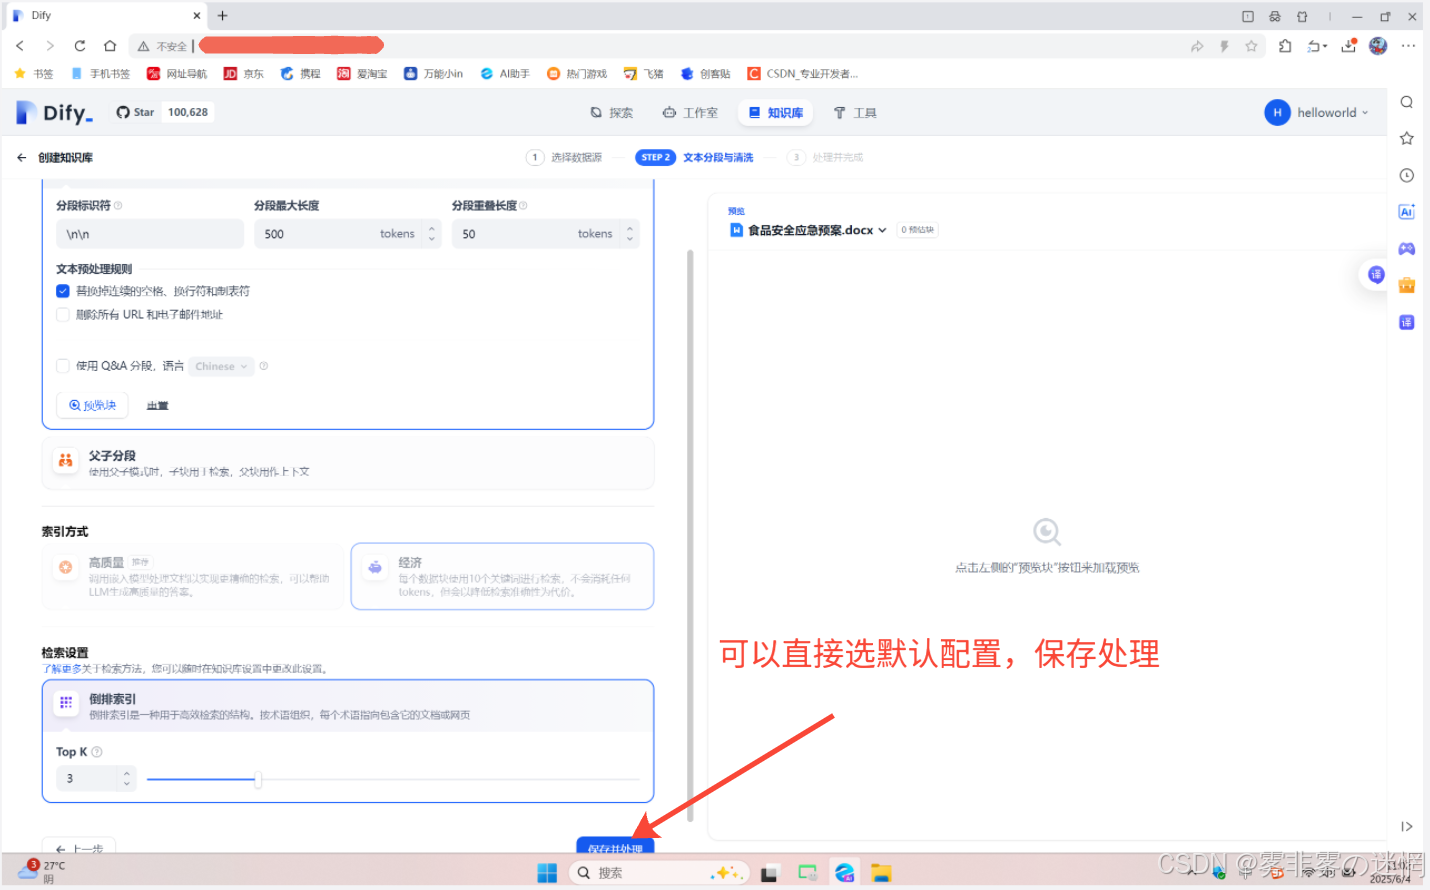Screen dimensions: 1430x890
Task: Click STEP 2 文本分段与清洗
Action: (x=694, y=157)
